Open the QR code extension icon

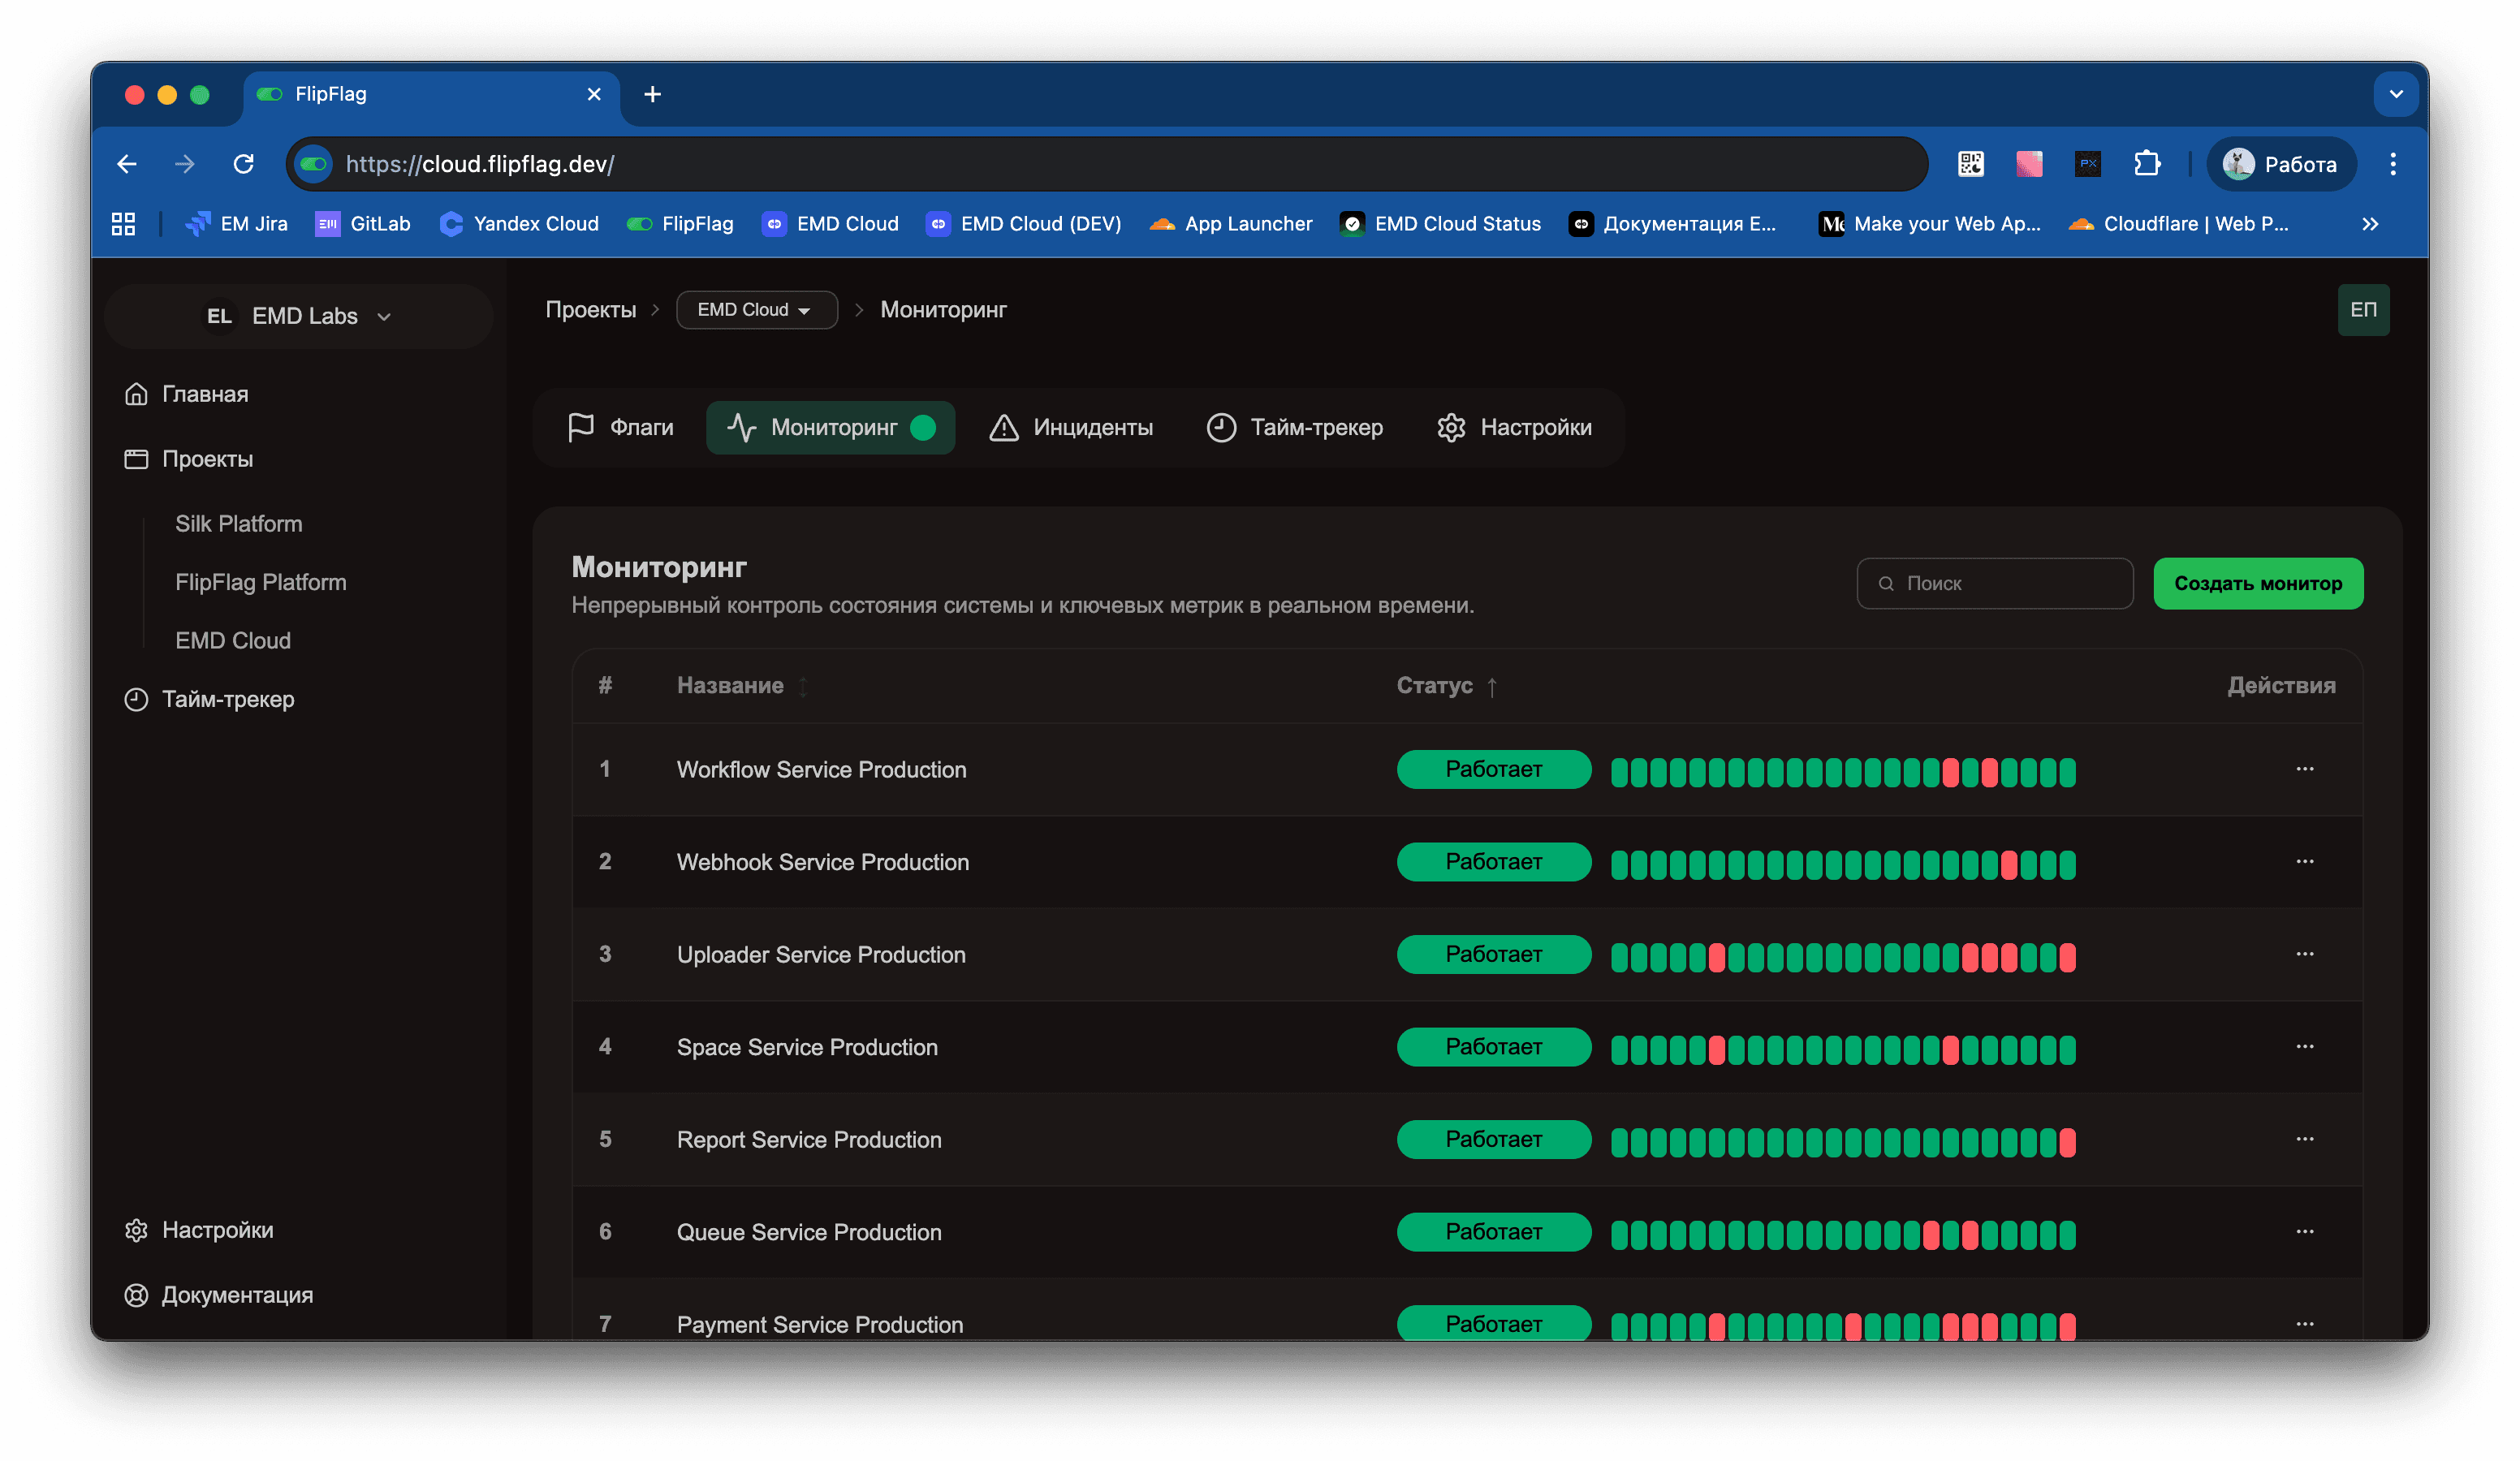coord(1970,164)
